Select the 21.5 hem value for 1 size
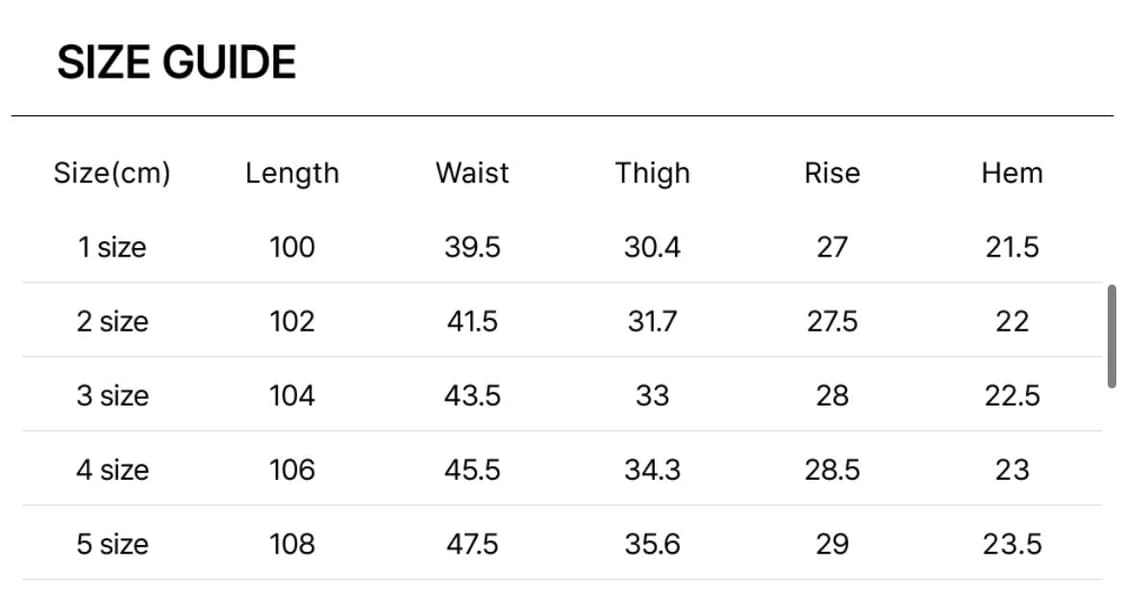This screenshot has height=595, width=1125. (x=1012, y=247)
